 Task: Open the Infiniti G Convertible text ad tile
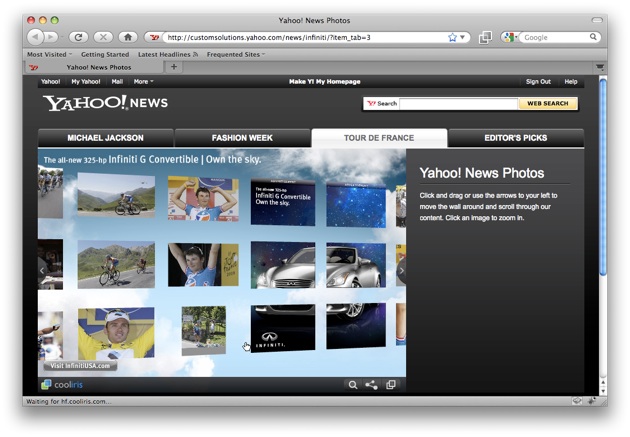(x=283, y=202)
